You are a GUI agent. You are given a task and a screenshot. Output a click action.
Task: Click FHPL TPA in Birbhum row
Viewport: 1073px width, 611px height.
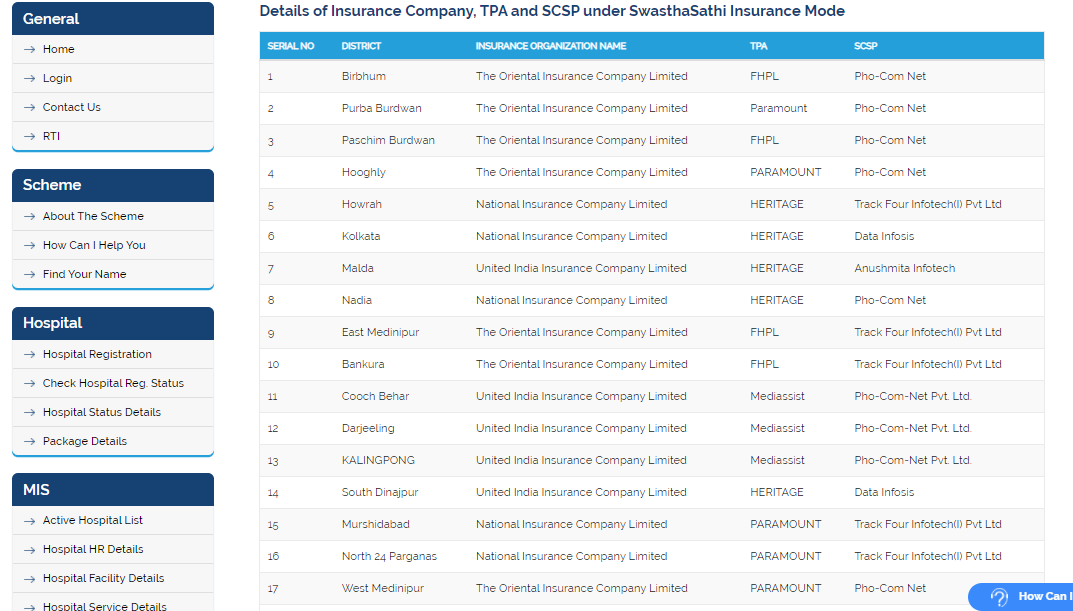click(x=764, y=77)
